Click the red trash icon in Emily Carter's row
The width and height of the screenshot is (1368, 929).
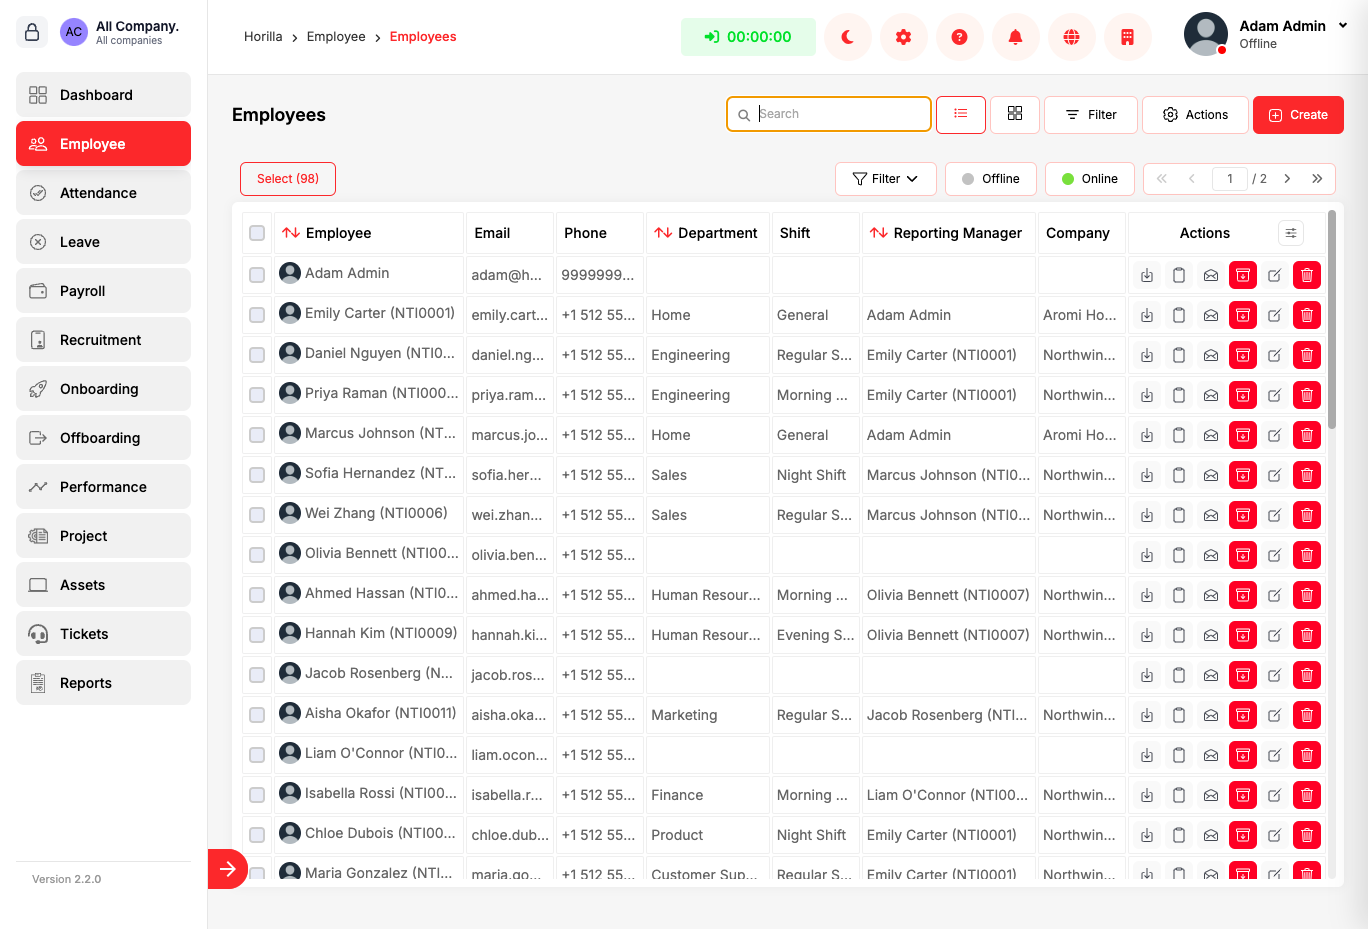click(1307, 315)
